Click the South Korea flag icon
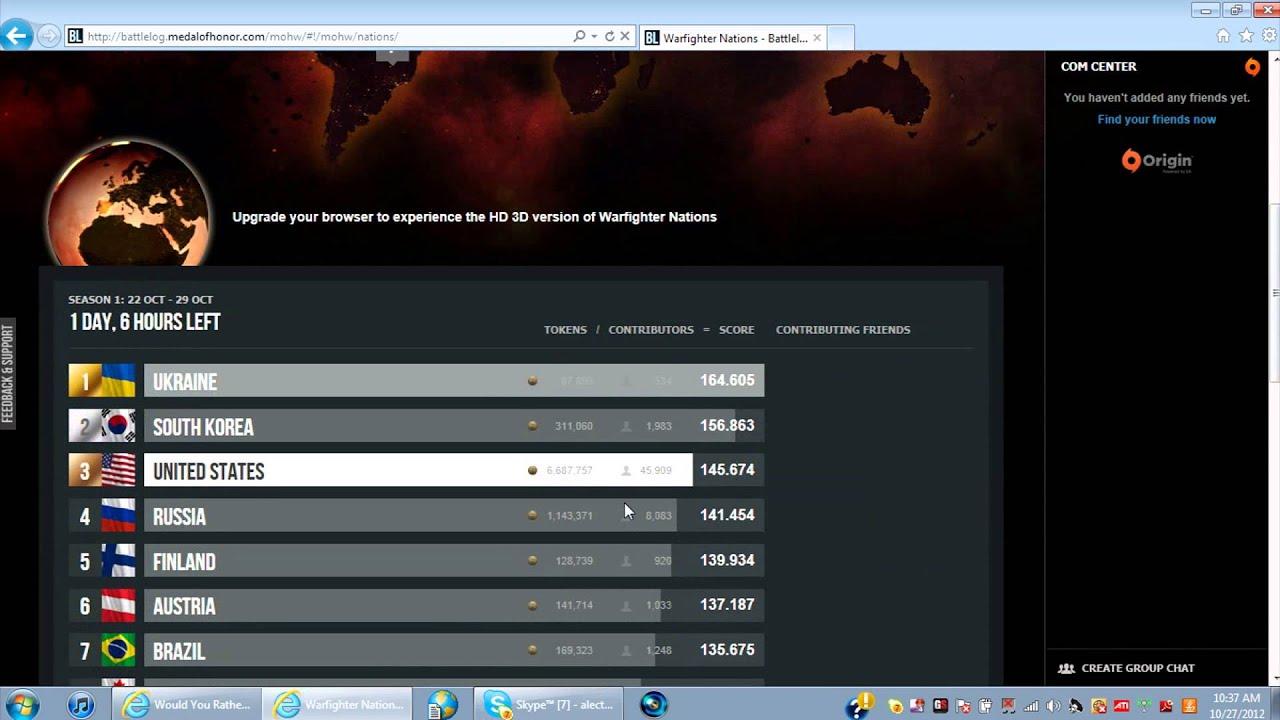This screenshot has height=720, width=1280. click(x=118, y=426)
